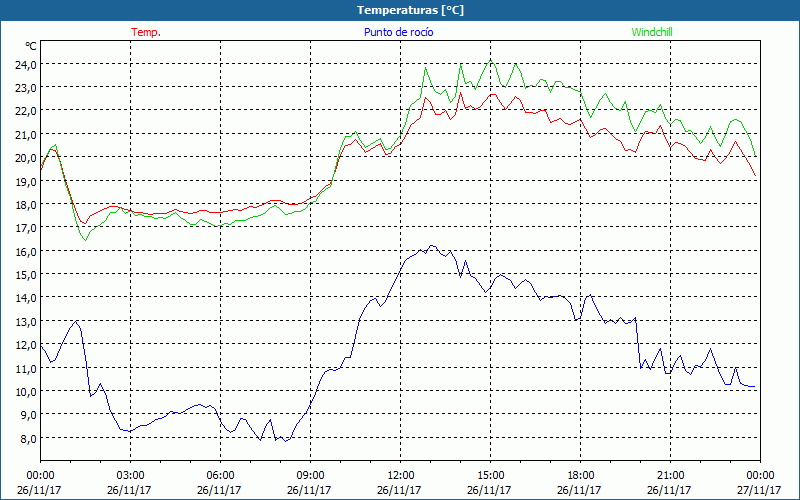Viewport: 800px width, 500px height.
Task: Click the 24,0 y-axis value
Action: tap(27, 65)
